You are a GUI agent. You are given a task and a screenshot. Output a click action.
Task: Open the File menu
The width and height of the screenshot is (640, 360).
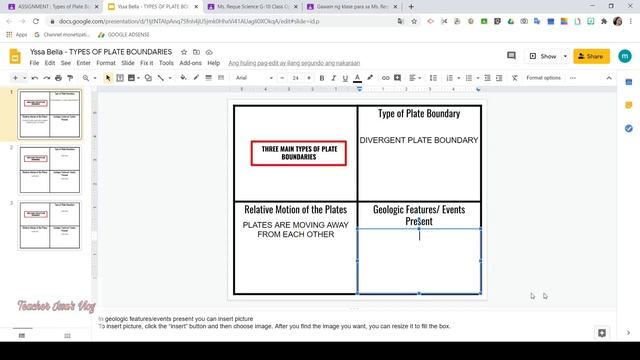coord(34,63)
